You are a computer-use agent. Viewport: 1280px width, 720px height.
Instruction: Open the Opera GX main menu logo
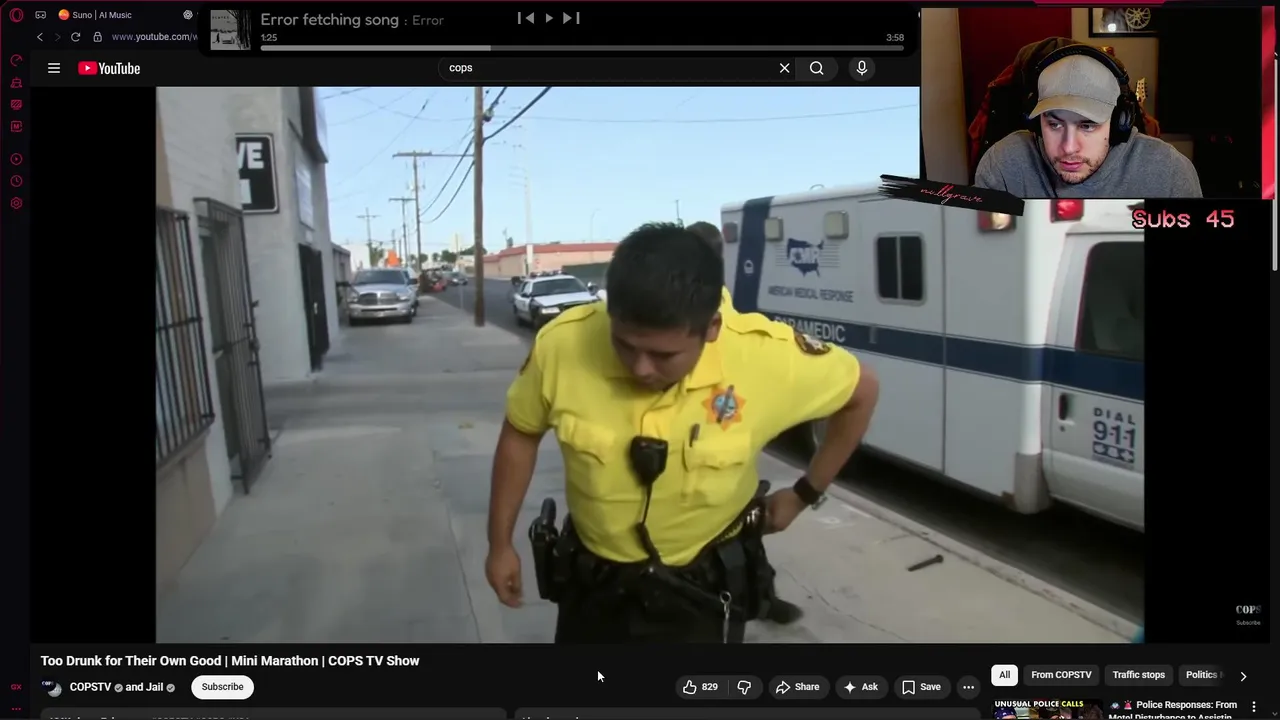pos(16,15)
